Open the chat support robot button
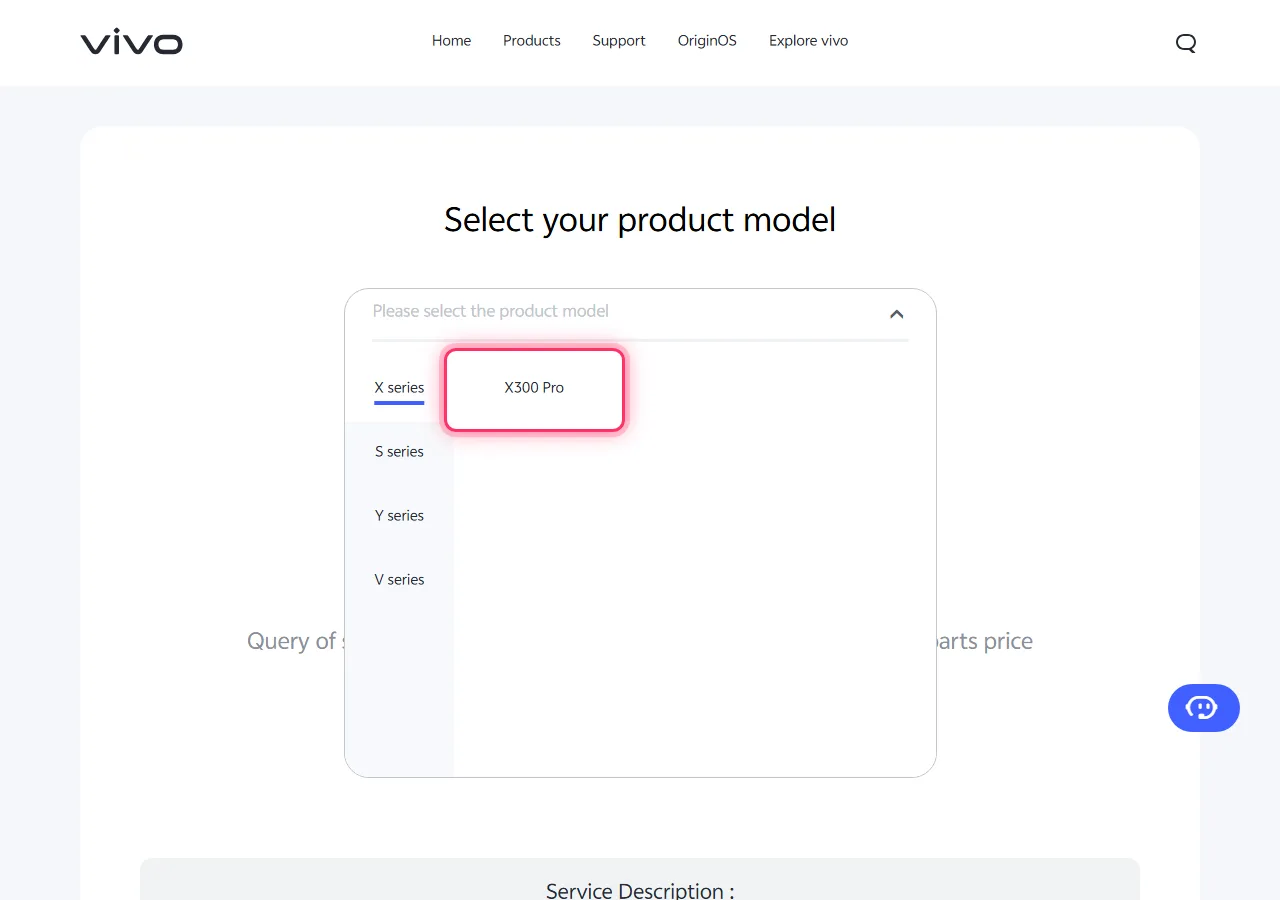Viewport: 1280px width, 900px height. 1204,708
